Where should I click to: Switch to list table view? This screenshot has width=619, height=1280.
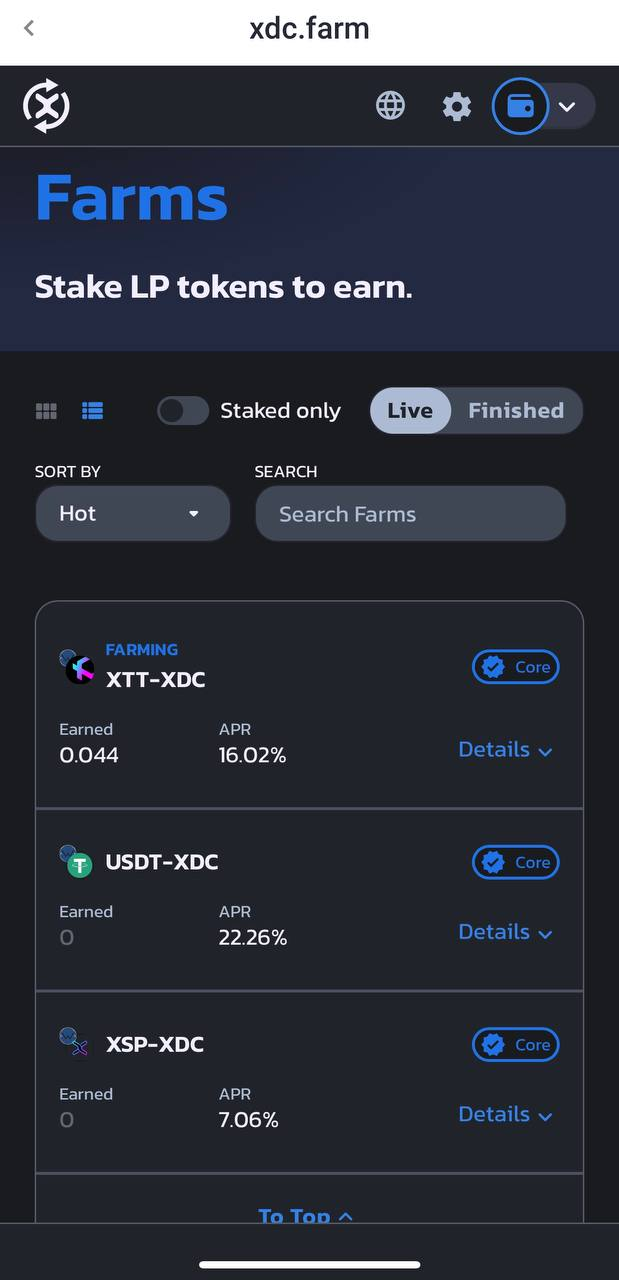click(93, 411)
